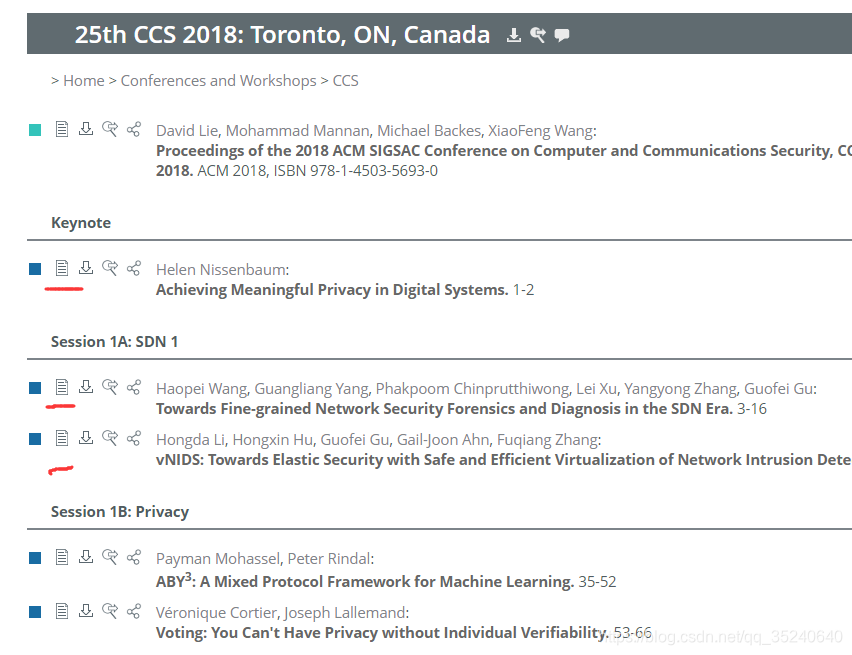Click share icon for Proceedings entry
Image resolution: width=852 pixels, height=655 pixels.
pyautogui.click(x=134, y=129)
